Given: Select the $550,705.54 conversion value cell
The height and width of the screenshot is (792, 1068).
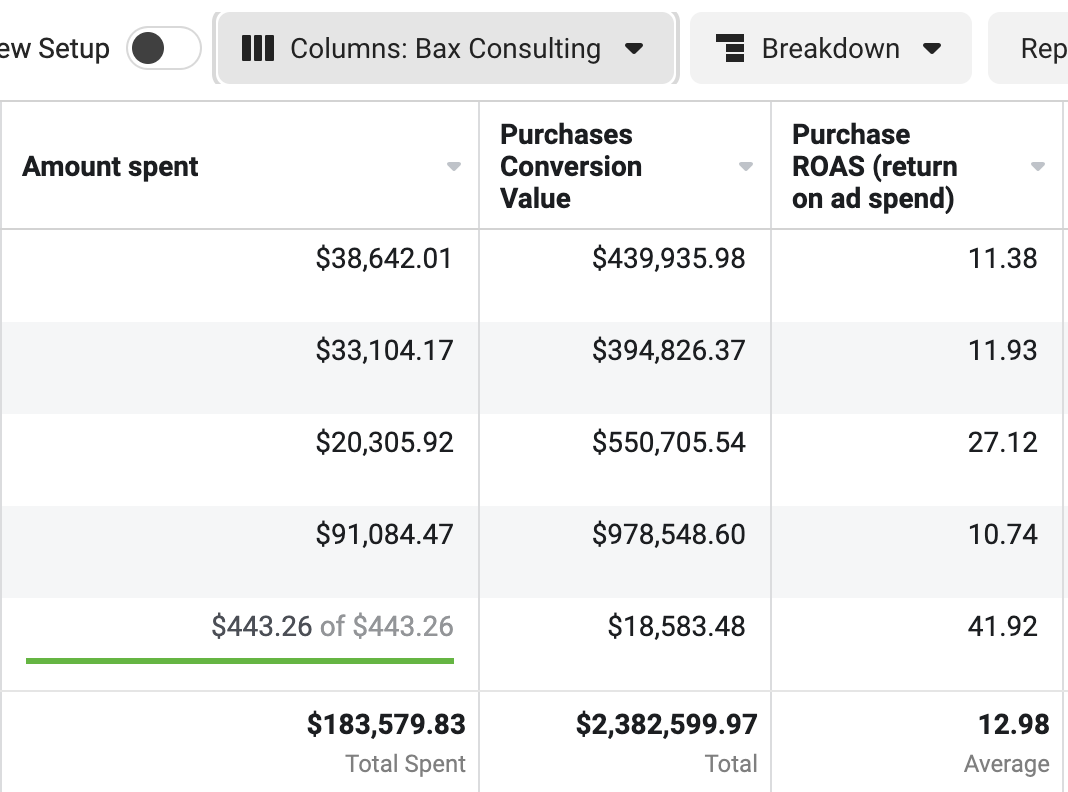Looking at the screenshot, I should tap(668, 443).
